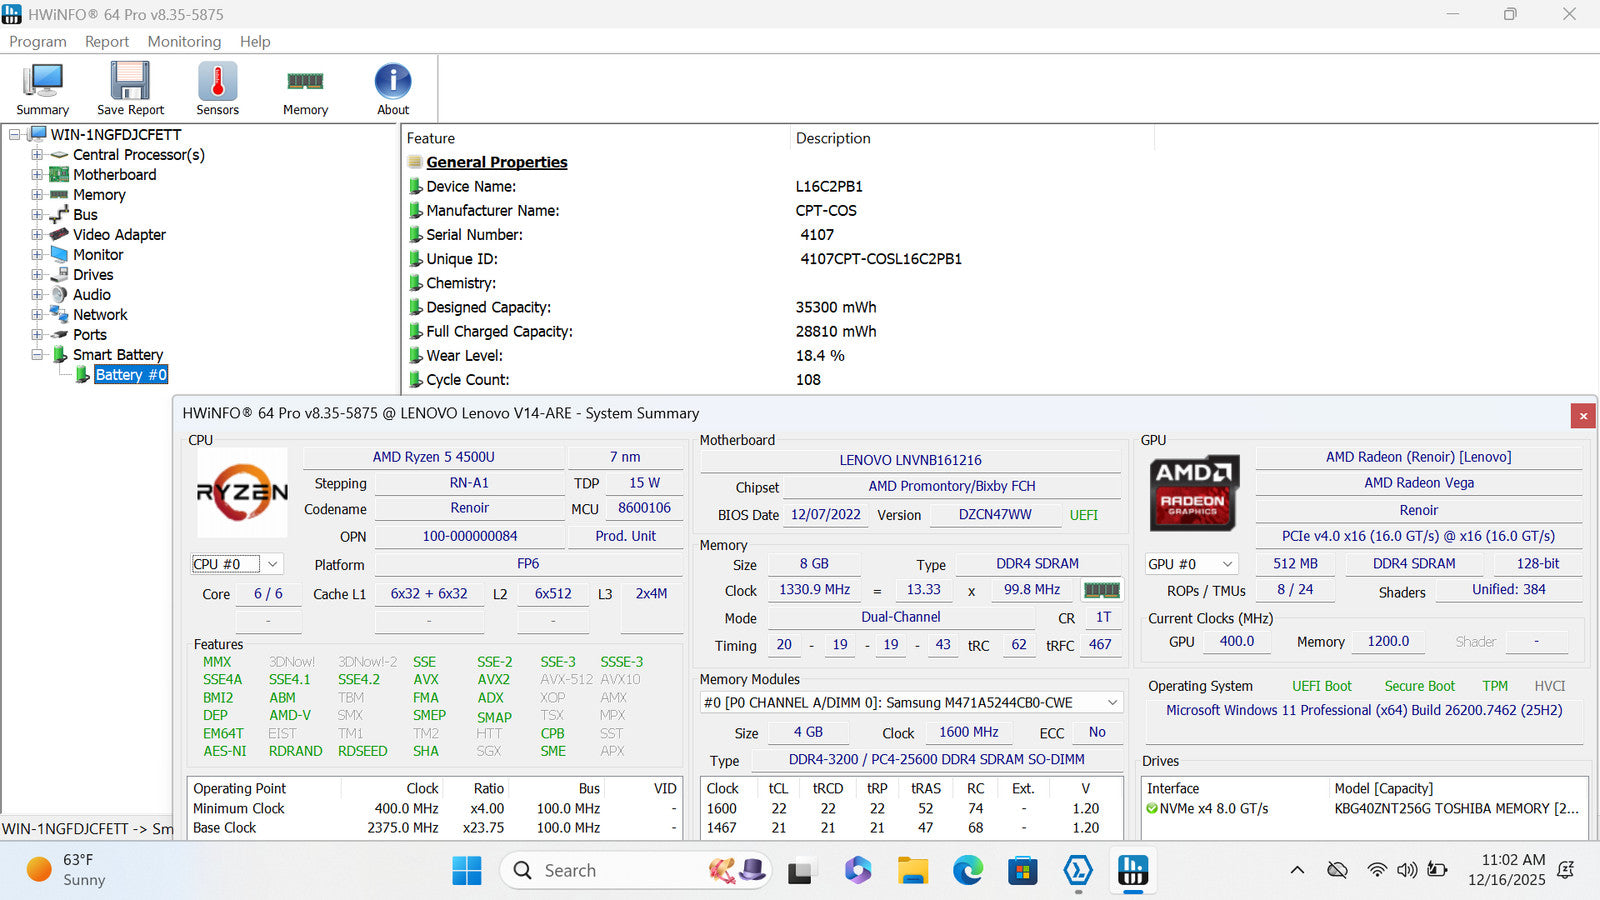Click the memory chip icon beside 99.8 MHz
1600x900 pixels.
(1101, 590)
